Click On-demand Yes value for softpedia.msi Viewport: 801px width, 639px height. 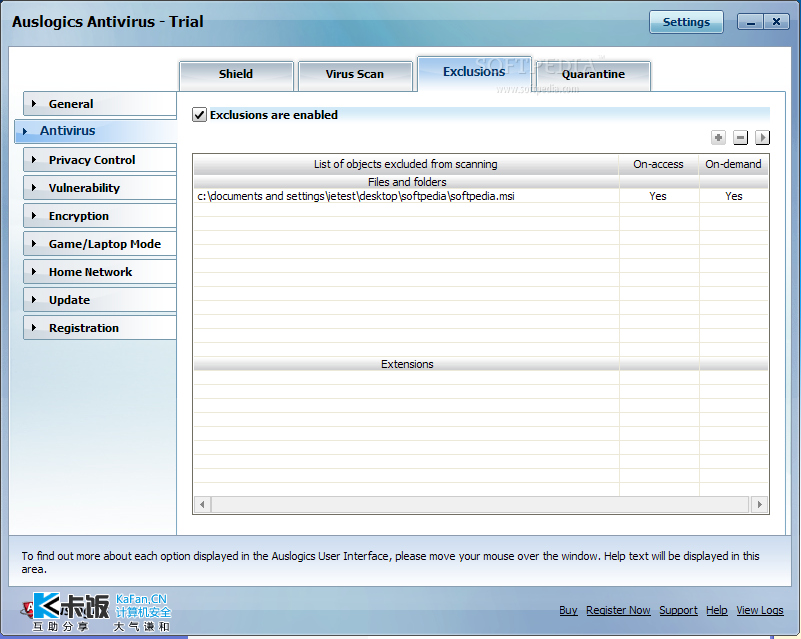click(734, 196)
